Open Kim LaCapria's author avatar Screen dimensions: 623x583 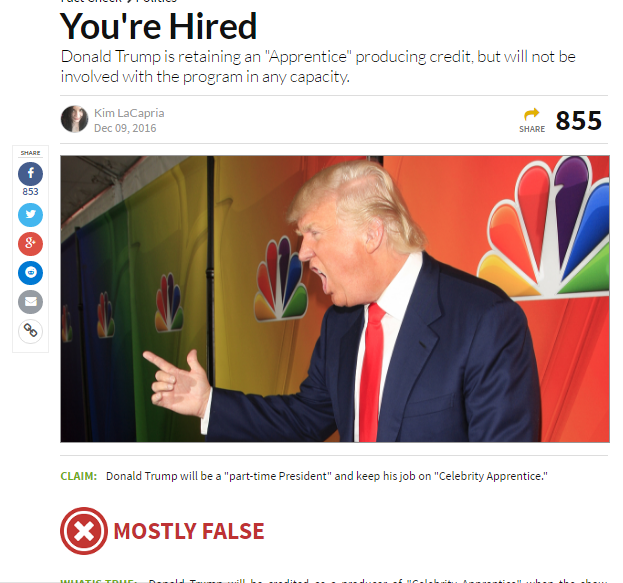[x=74, y=119]
